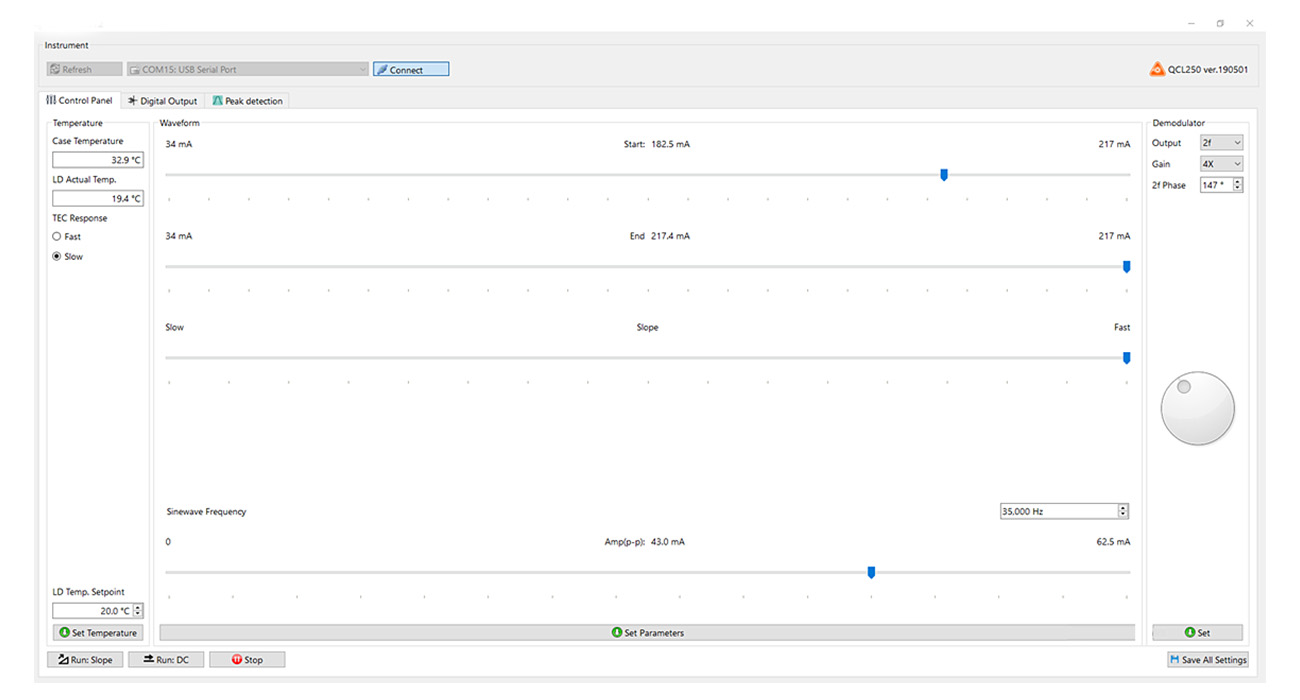Select Fast TEC response radio button

(57, 237)
